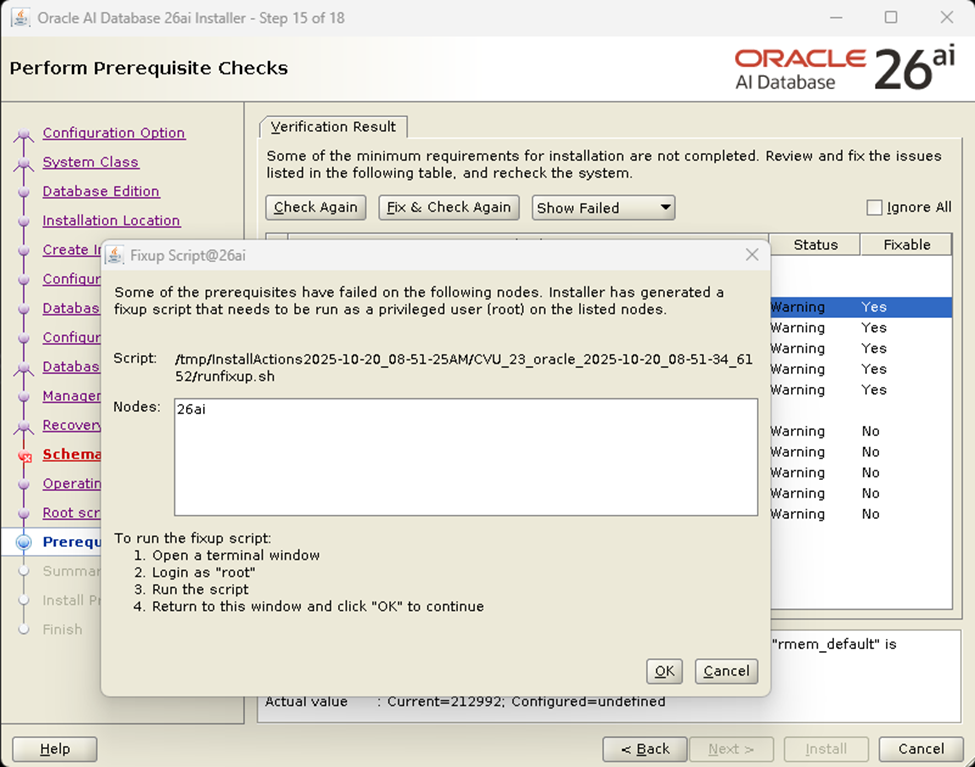Click the current step marker beside Prerequ

point(24,542)
